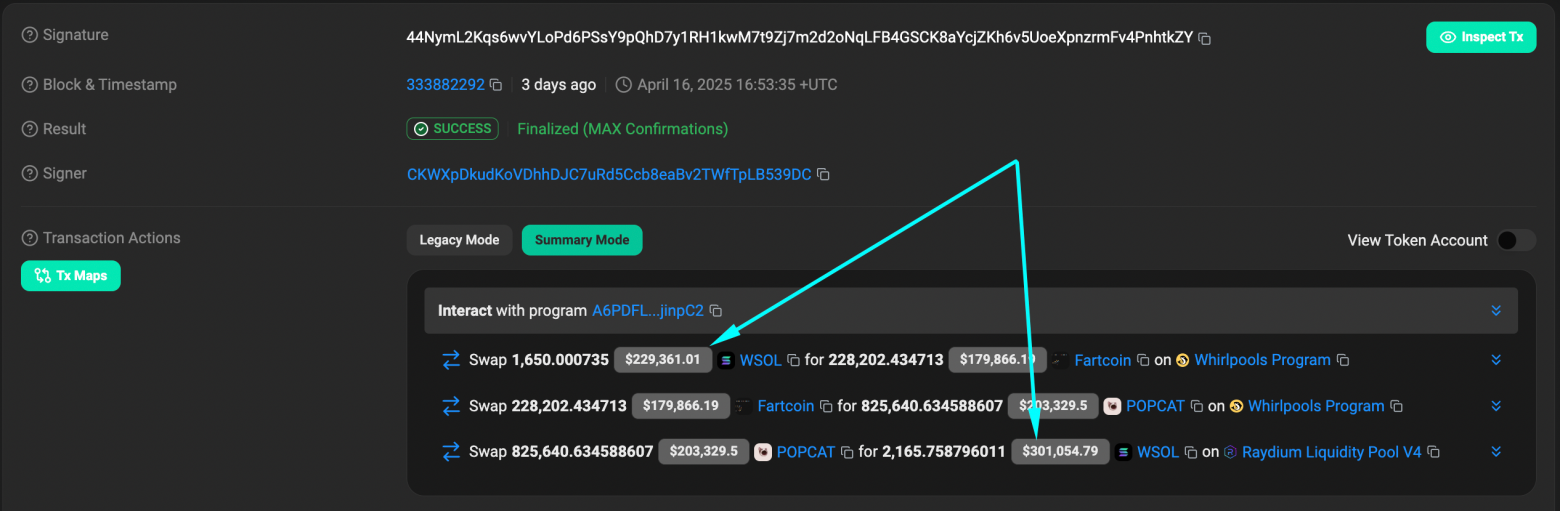Image resolution: width=1560 pixels, height=511 pixels.
Task: Copy the block number 333882292
Action: (496, 86)
